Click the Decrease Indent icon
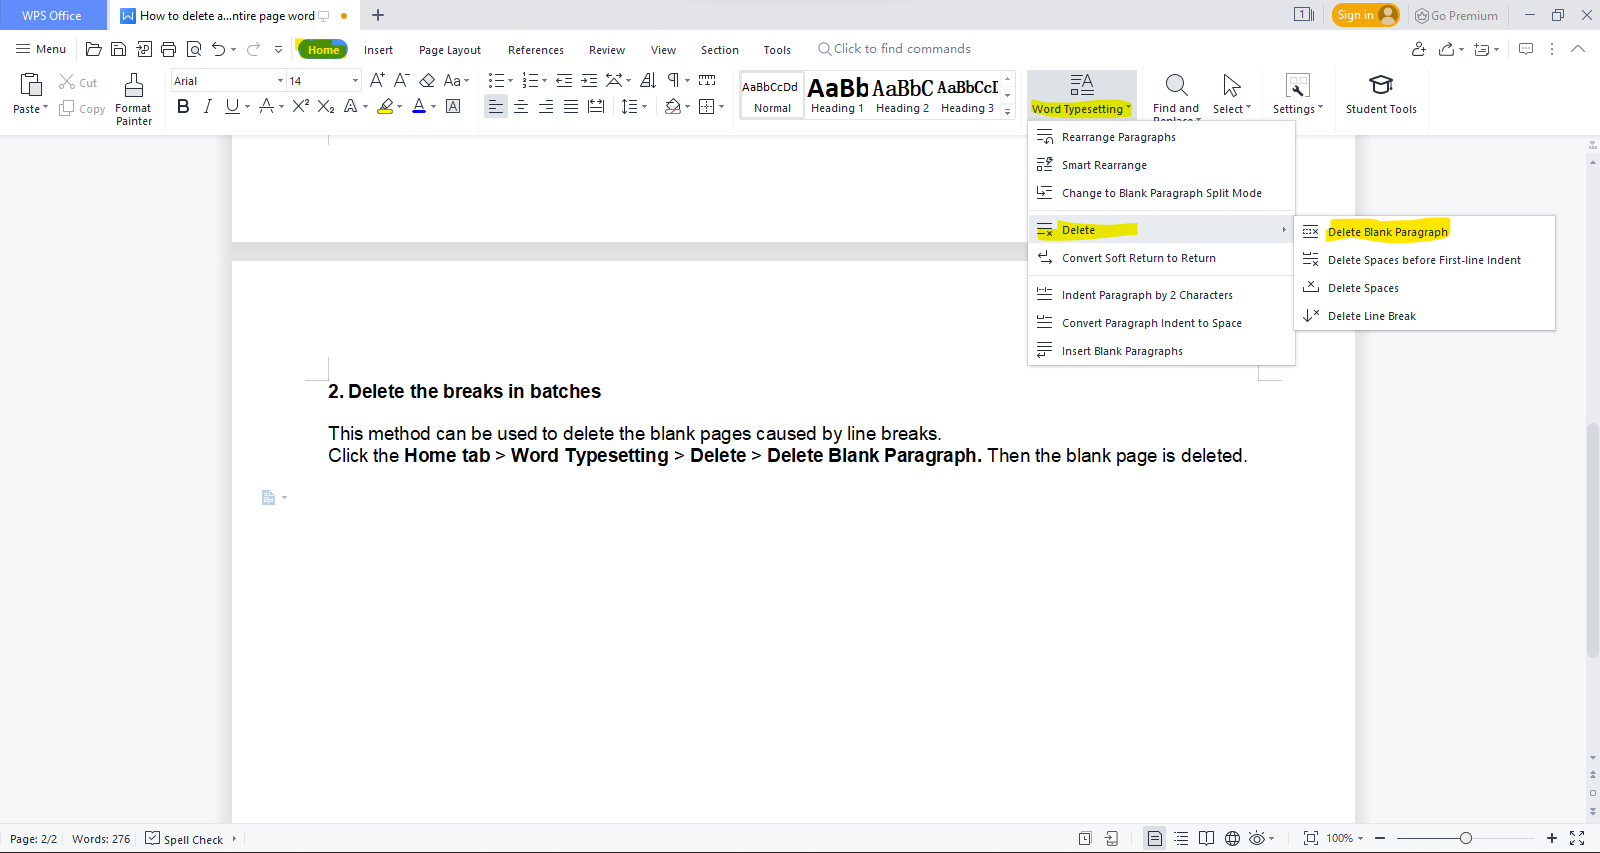The width and height of the screenshot is (1600, 853). click(x=564, y=80)
